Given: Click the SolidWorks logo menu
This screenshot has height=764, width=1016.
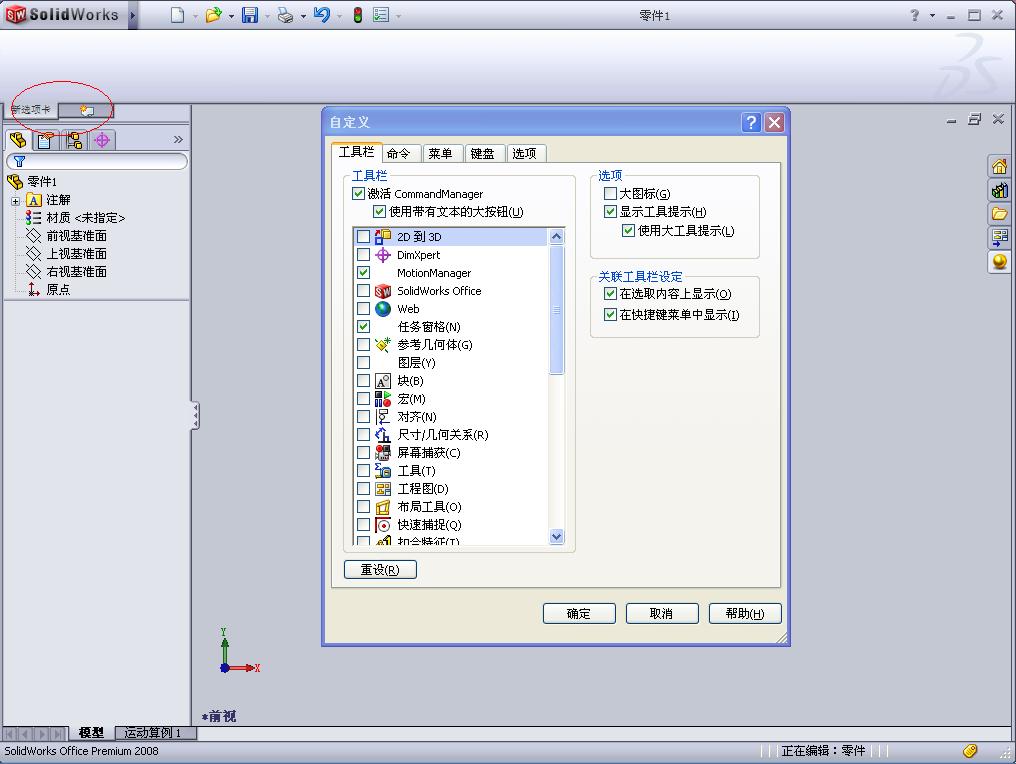Looking at the screenshot, I should point(62,14).
